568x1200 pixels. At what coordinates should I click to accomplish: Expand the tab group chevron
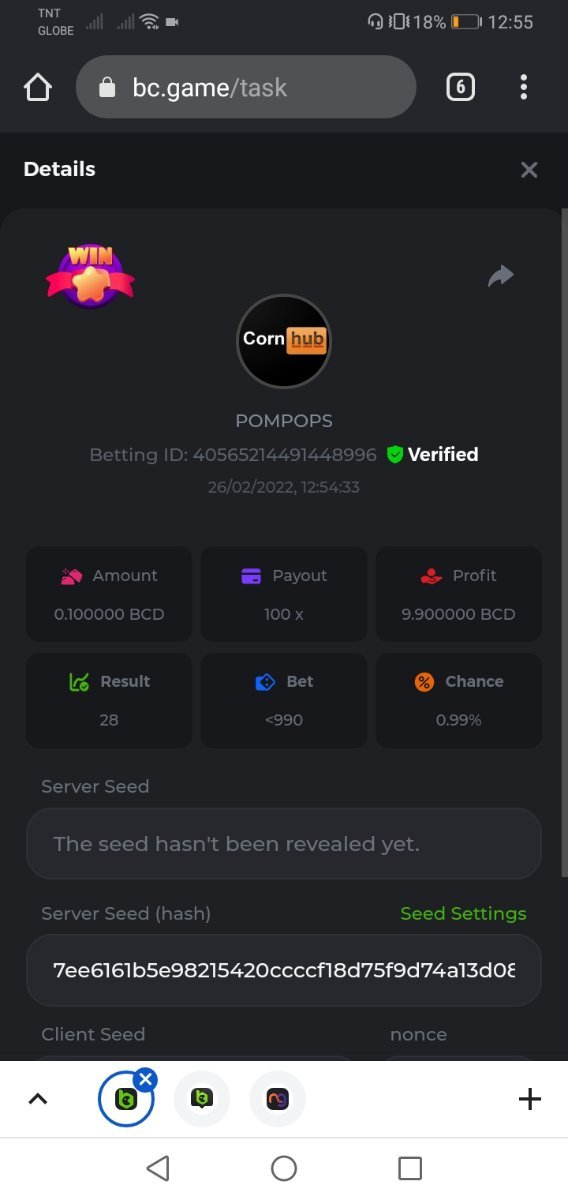point(37,1099)
